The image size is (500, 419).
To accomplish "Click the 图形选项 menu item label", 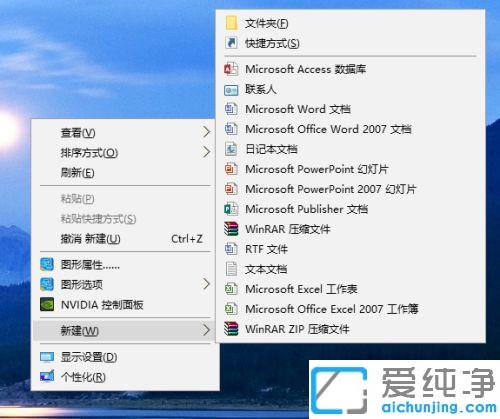I will pyautogui.click(x=82, y=285).
